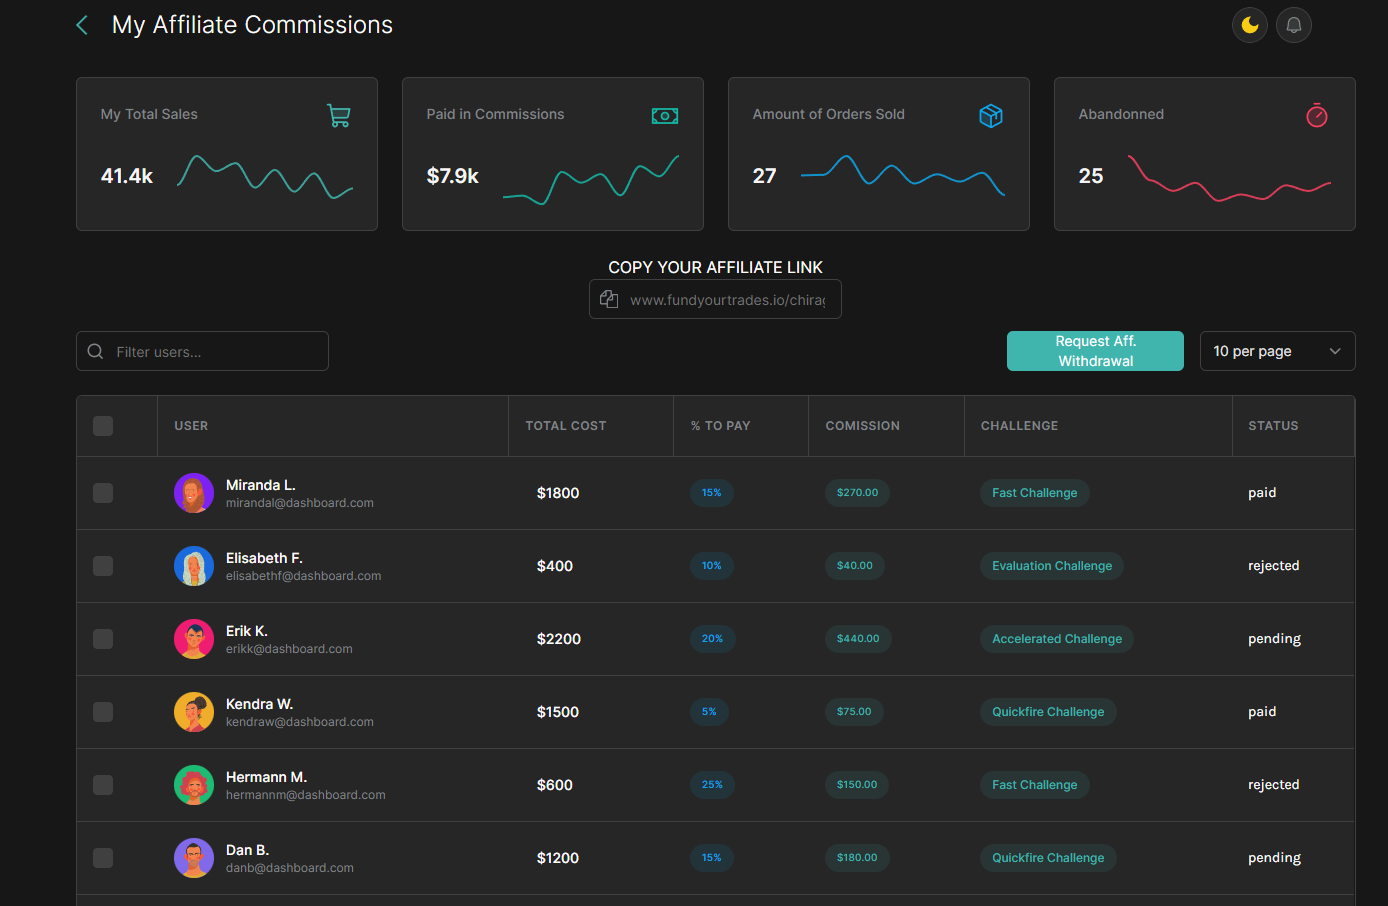Click the shopping cart icon on My Total Sales

(x=339, y=116)
